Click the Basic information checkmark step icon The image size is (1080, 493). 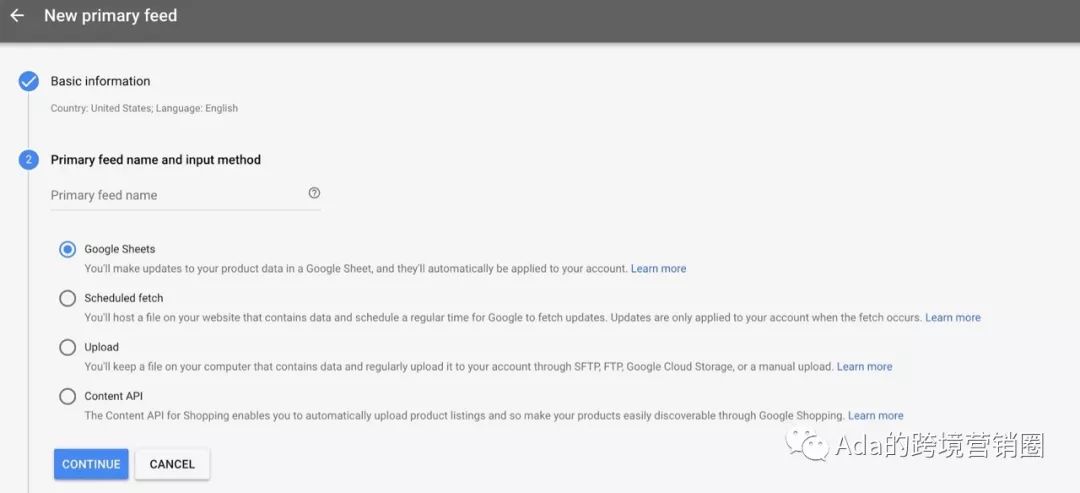(x=29, y=81)
